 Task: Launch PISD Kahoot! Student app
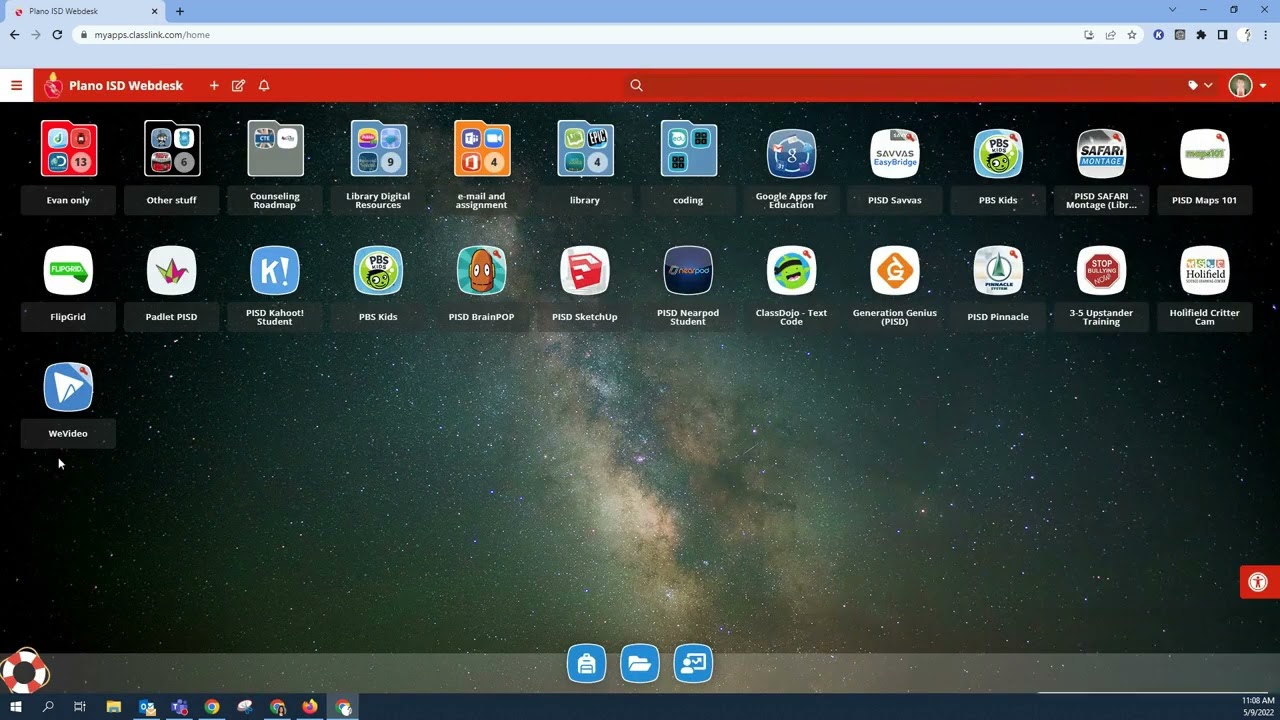click(x=275, y=271)
